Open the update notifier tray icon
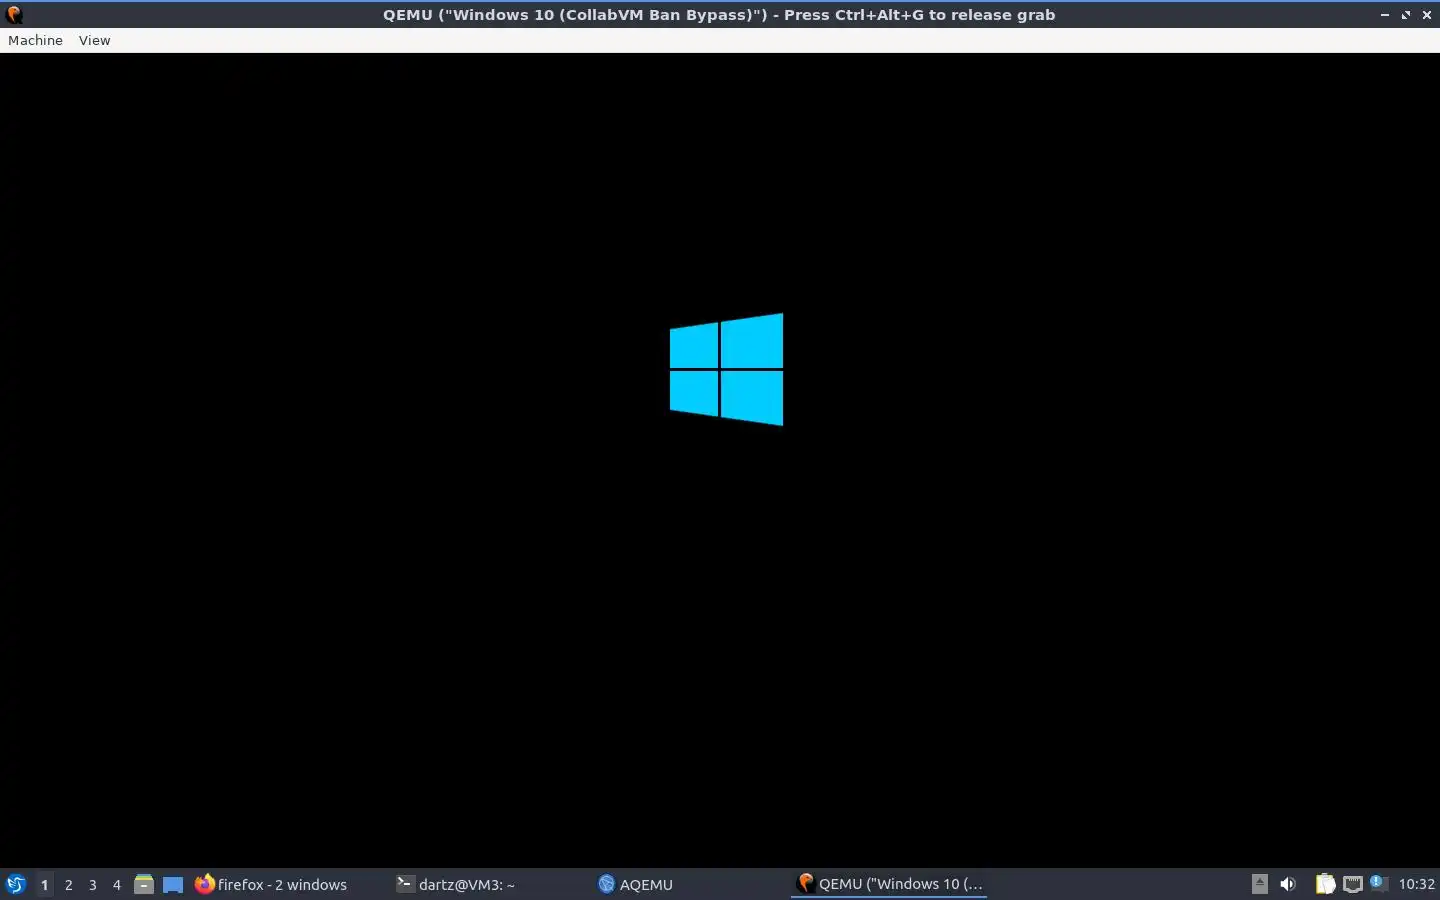Screen dimensions: 1440x900 click(1378, 882)
